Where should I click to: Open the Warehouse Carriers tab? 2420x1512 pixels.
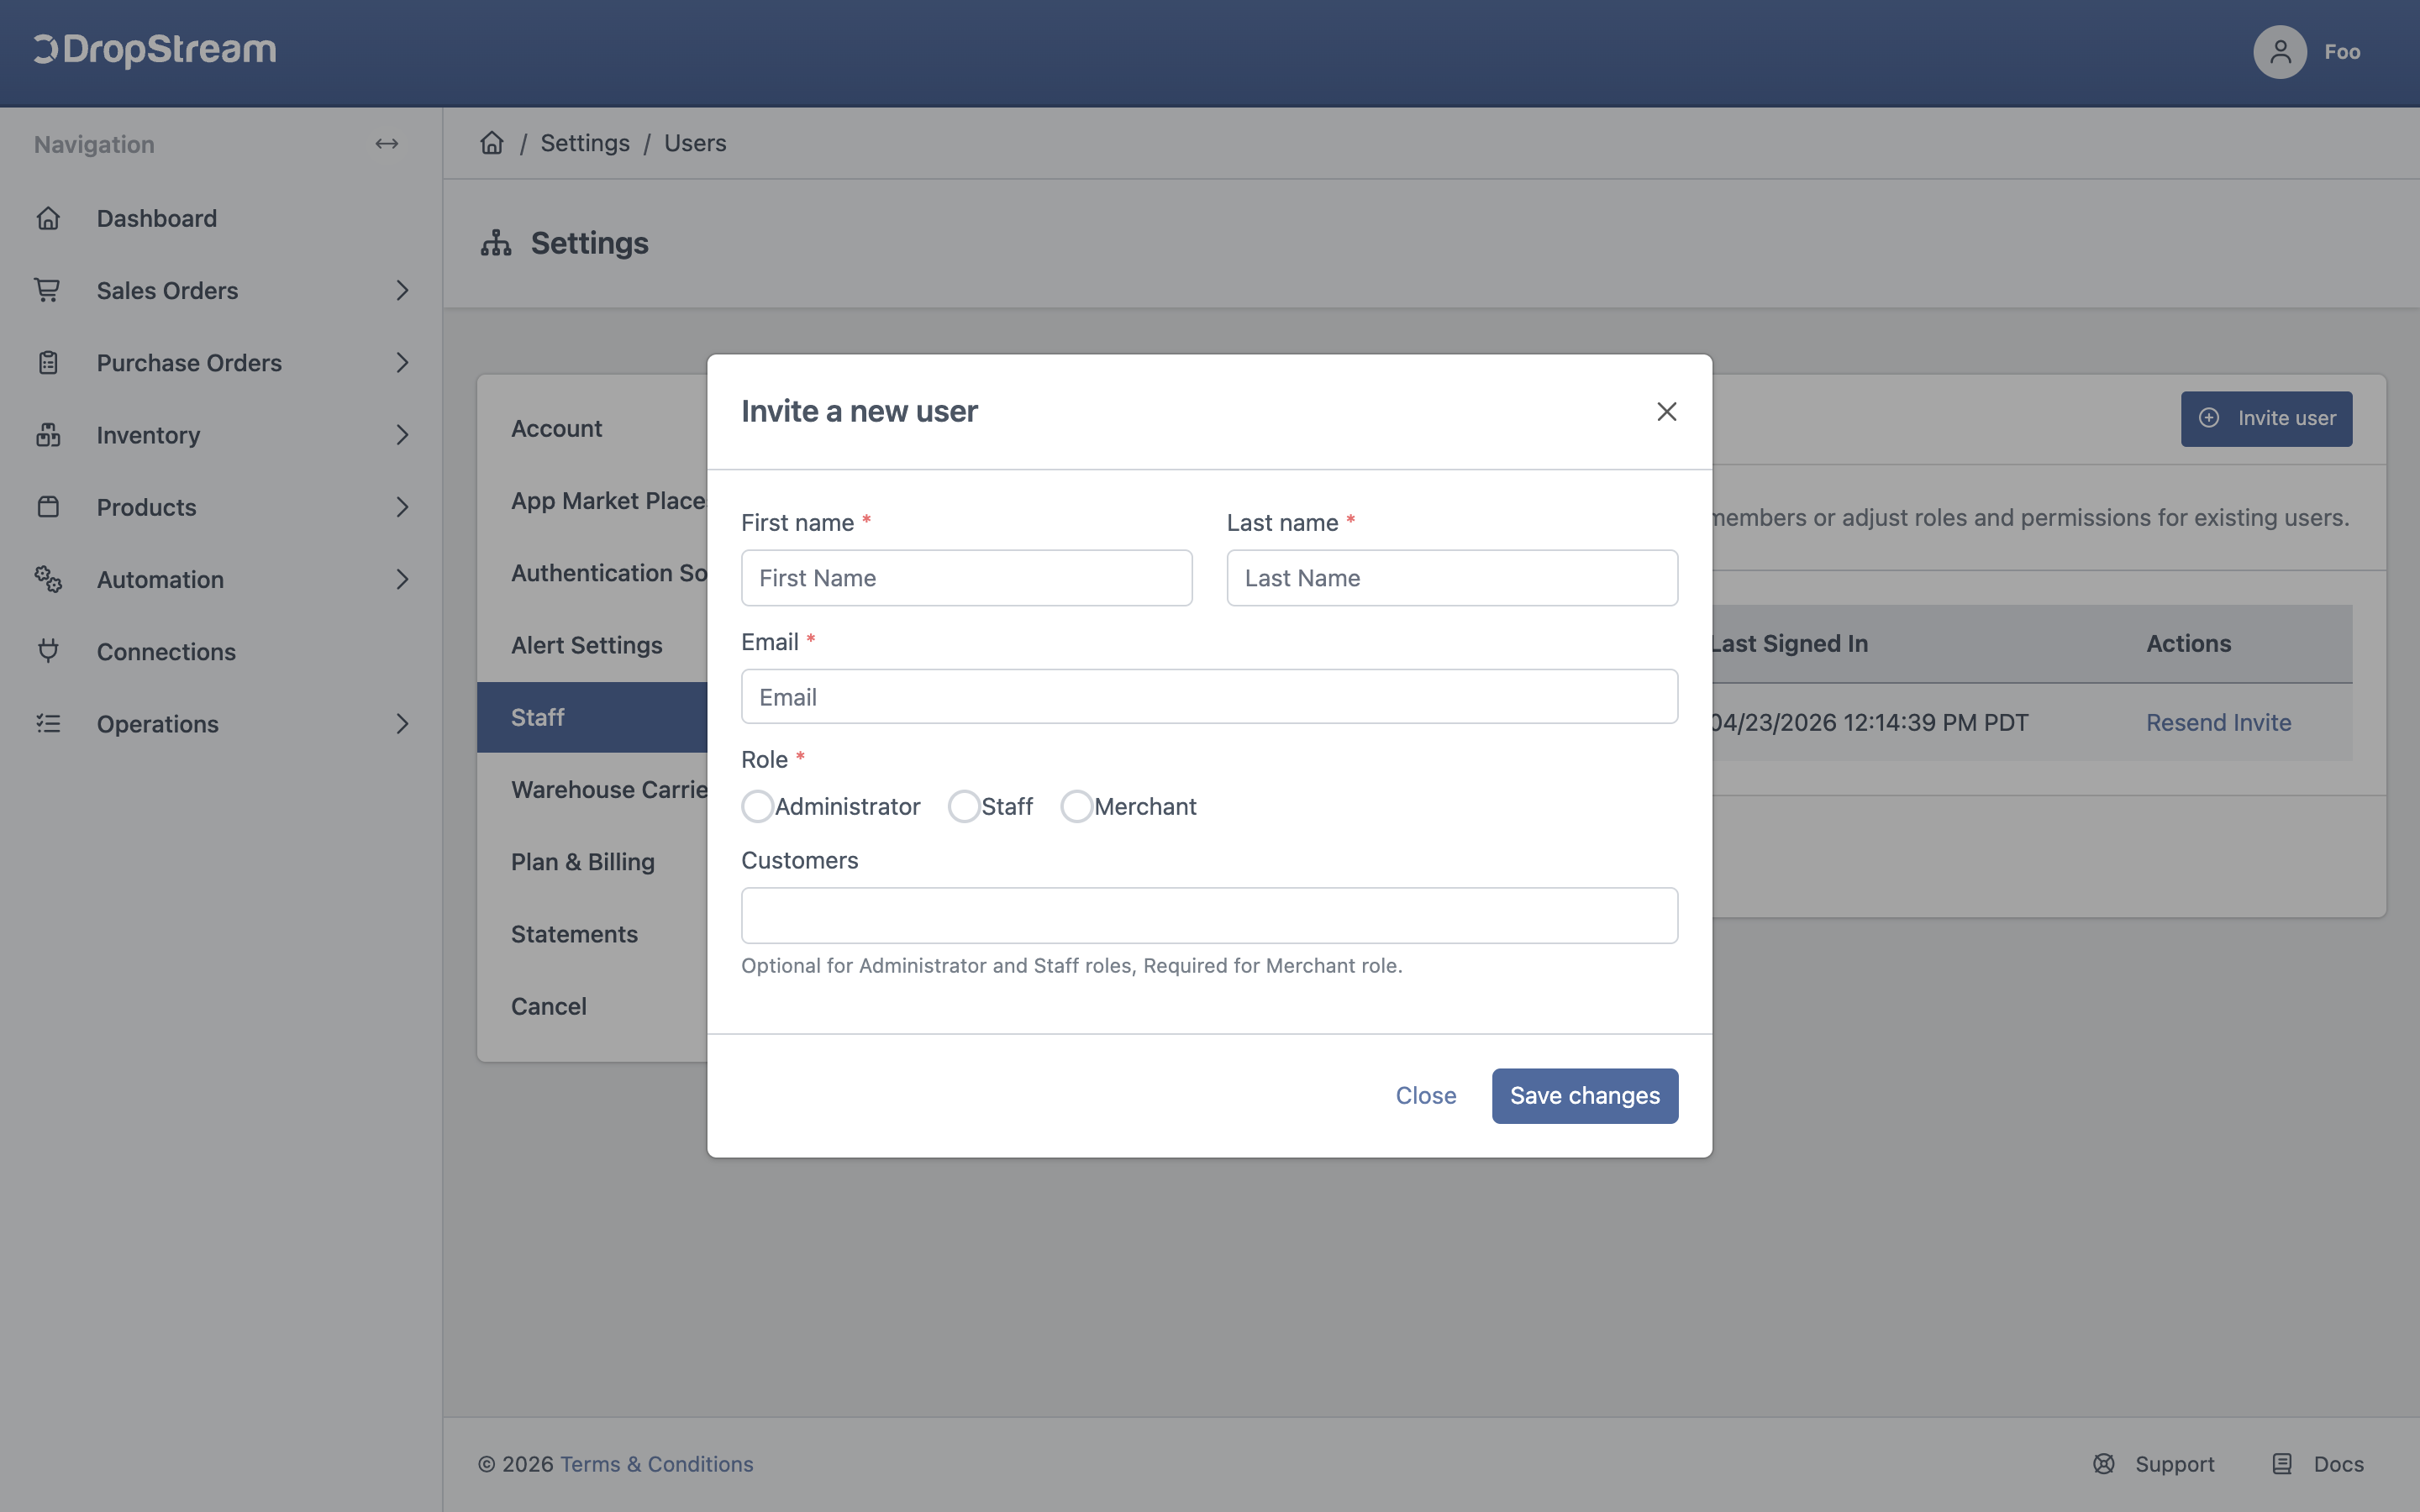pyautogui.click(x=592, y=790)
